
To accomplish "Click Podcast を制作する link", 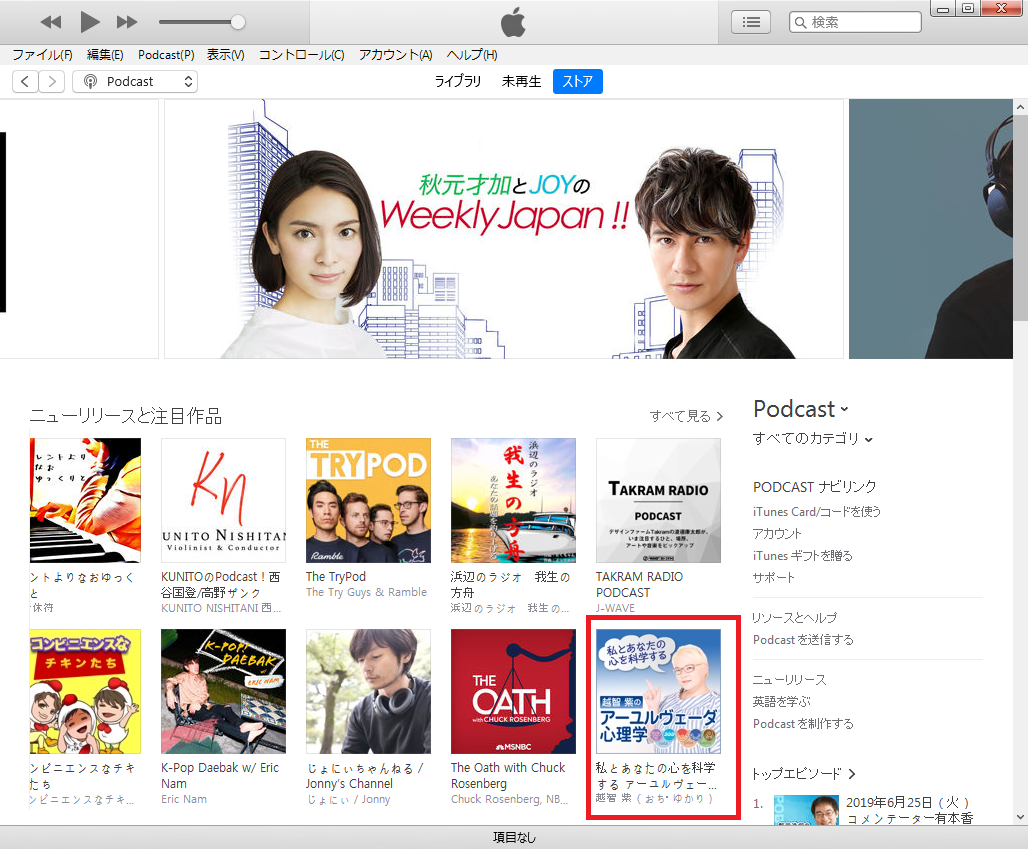I will click(803, 724).
